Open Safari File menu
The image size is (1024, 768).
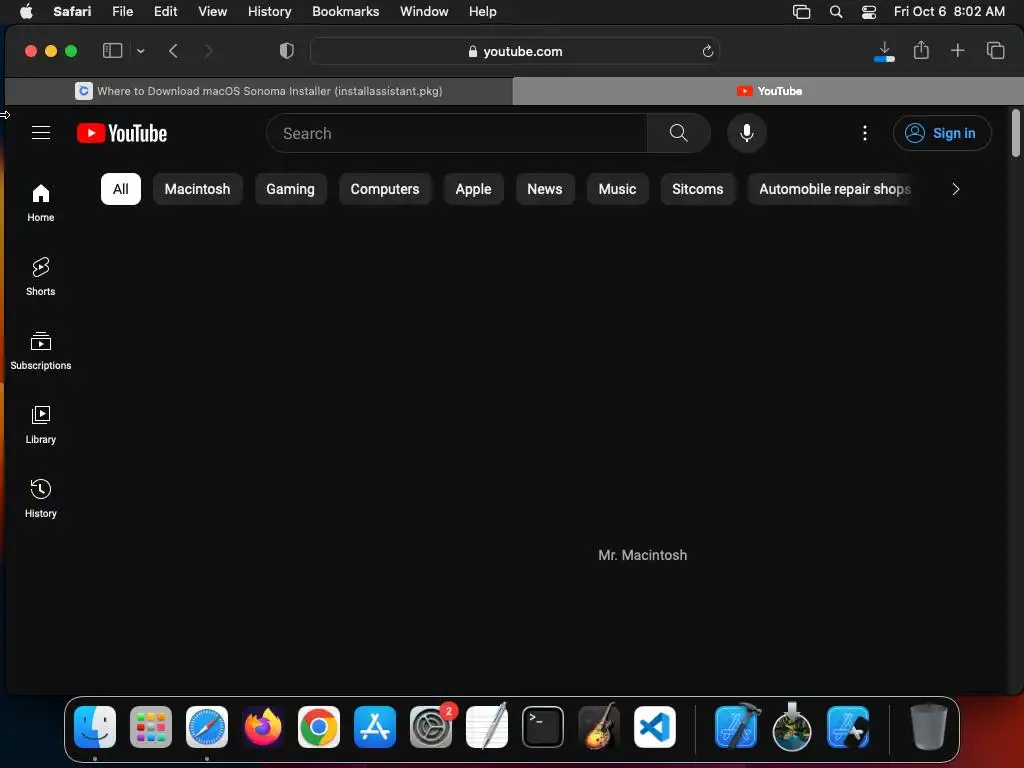click(122, 12)
